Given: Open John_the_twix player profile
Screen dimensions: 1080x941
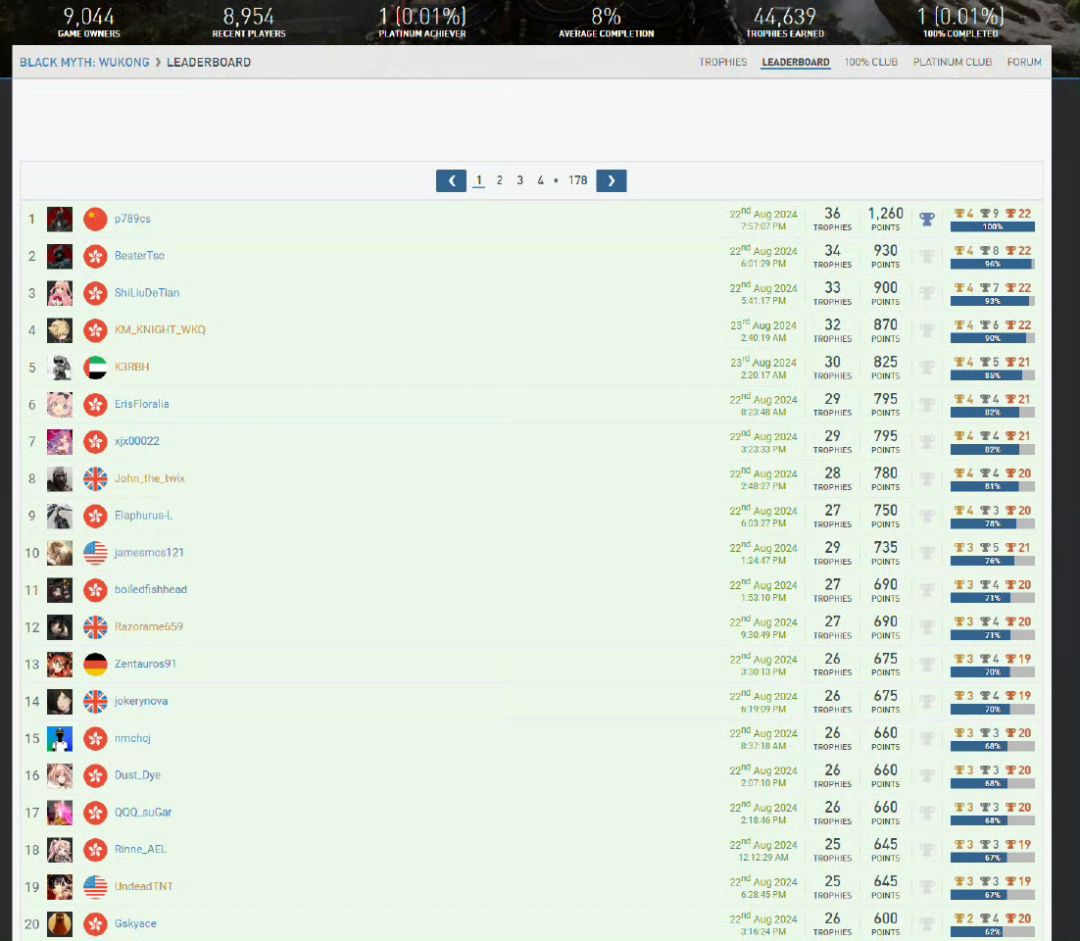Looking at the screenshot, I should click(149, 478).
